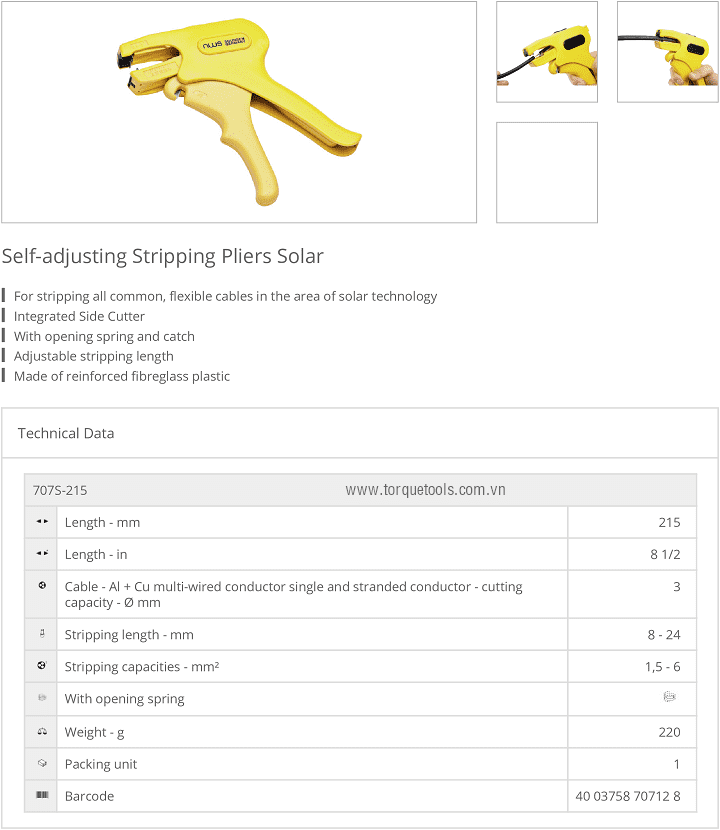
Task: Click the Self-adjusting Stripping Pliers Solar title
Action: pos(163,256)
